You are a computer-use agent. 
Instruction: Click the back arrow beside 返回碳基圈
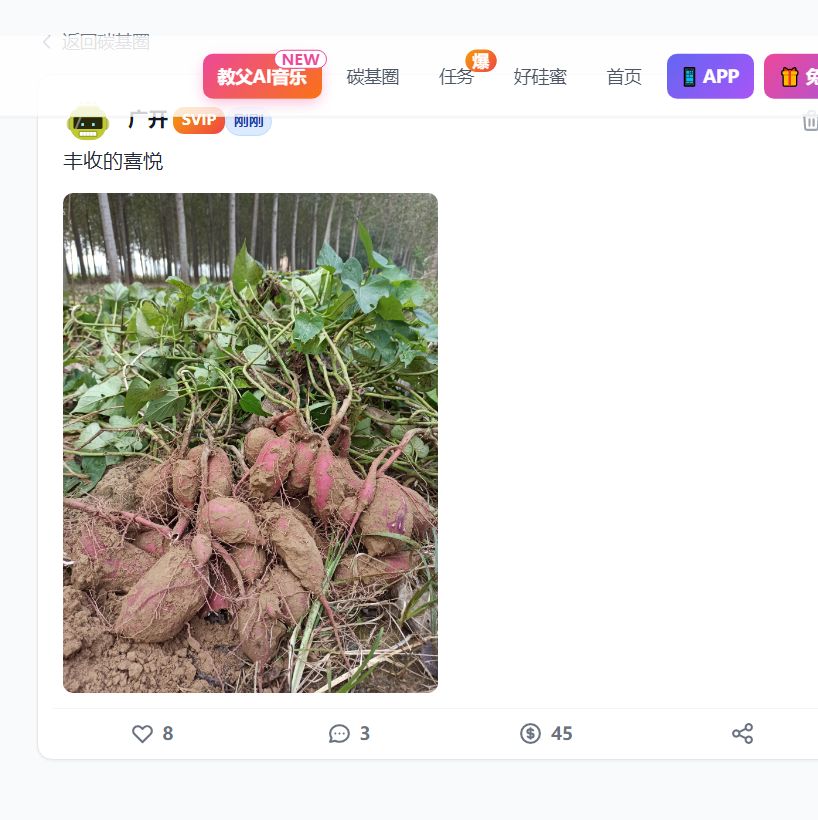(47, 41)
